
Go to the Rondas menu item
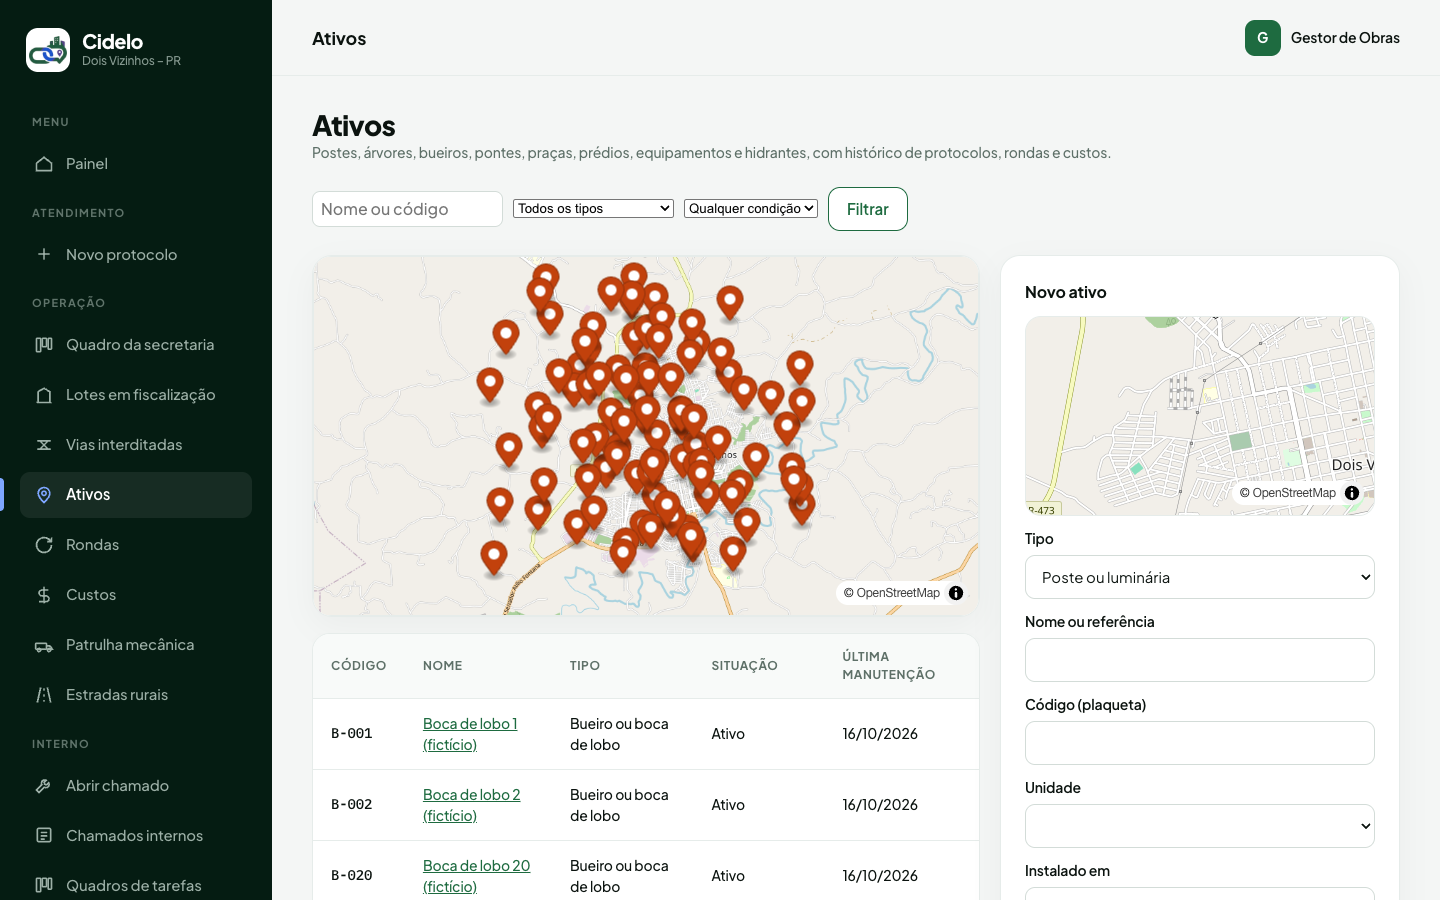pyautogui.click(x=136, y=545)
